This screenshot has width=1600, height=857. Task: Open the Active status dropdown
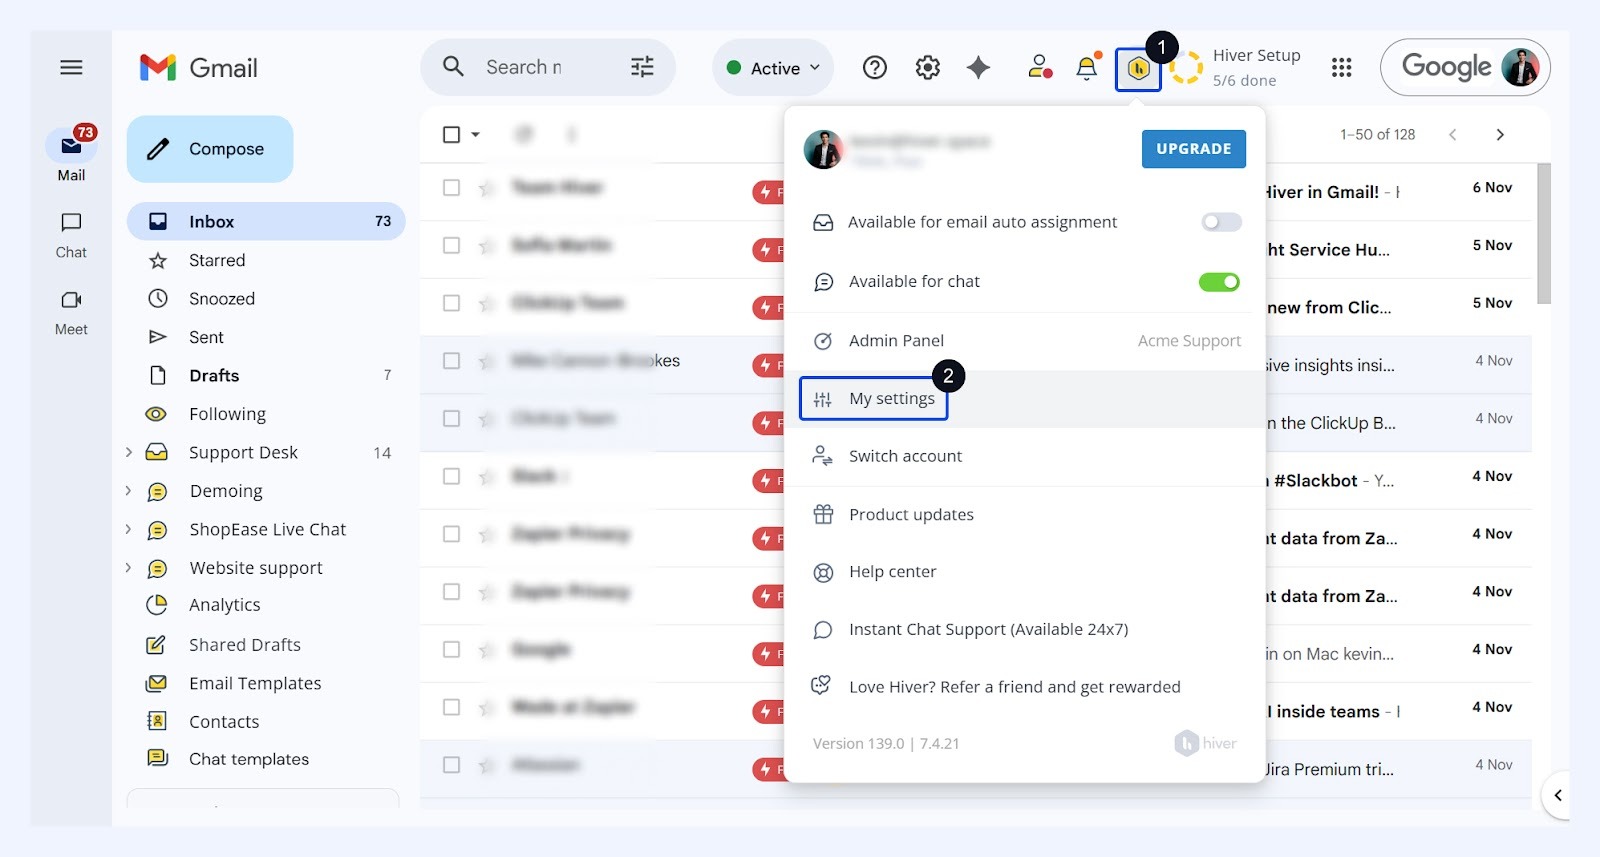(x=773, y=68)
